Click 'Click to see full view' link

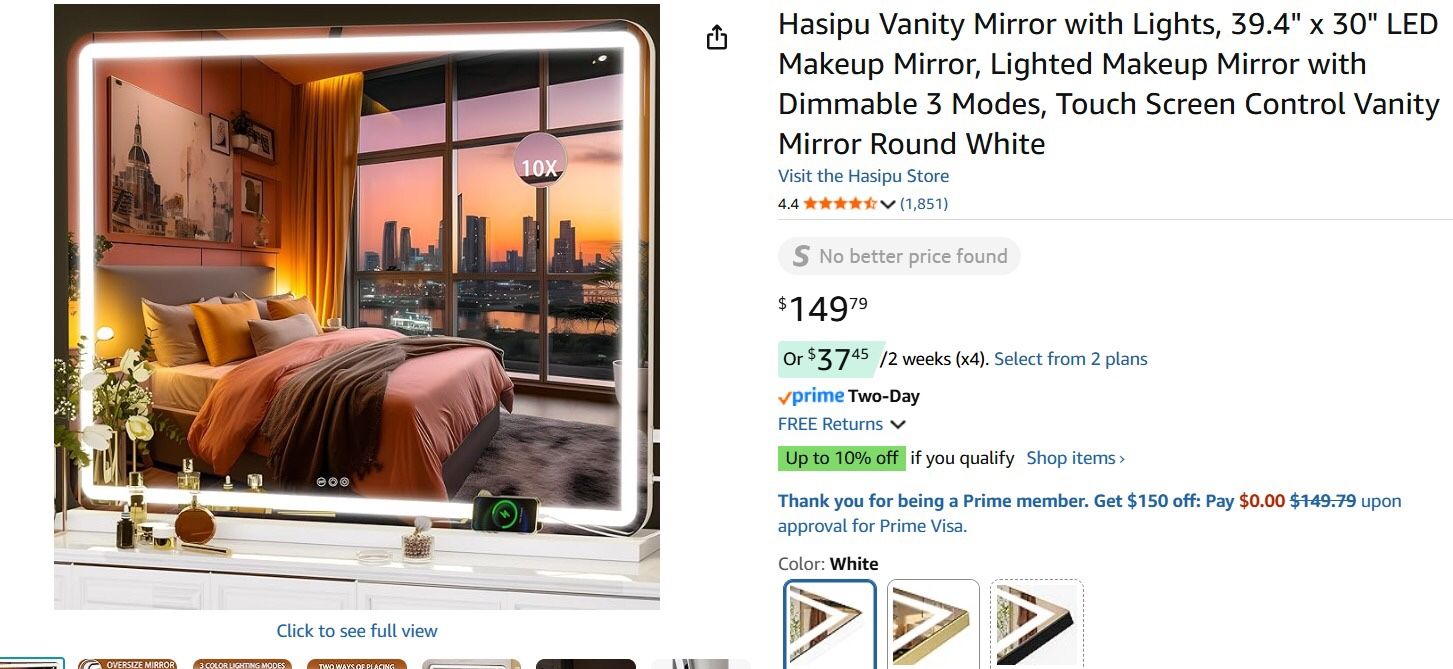(x=357, y=631)
